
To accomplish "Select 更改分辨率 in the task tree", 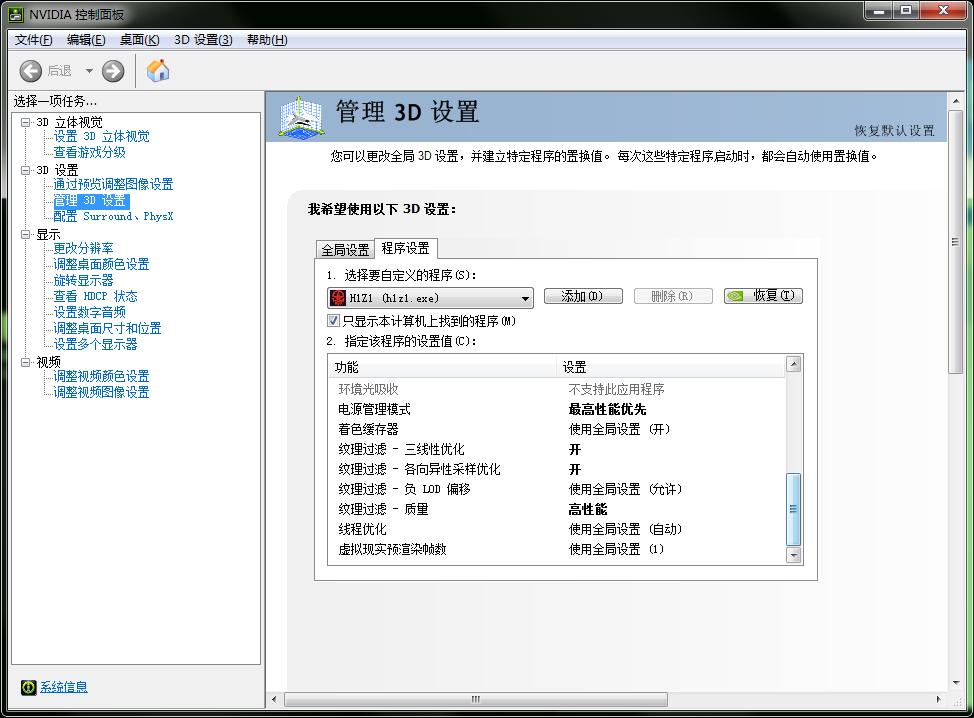I will [x=84, y=248].
